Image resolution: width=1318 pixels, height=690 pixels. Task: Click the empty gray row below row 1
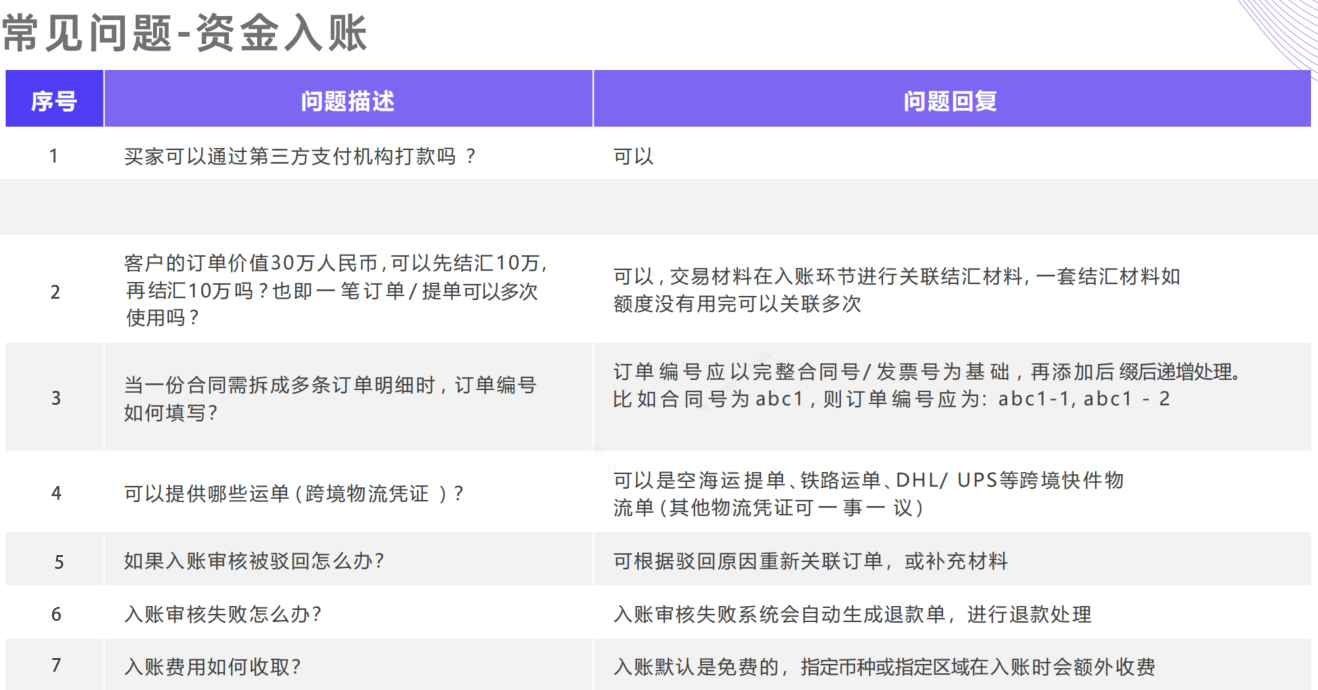click(x=658, y=207)
